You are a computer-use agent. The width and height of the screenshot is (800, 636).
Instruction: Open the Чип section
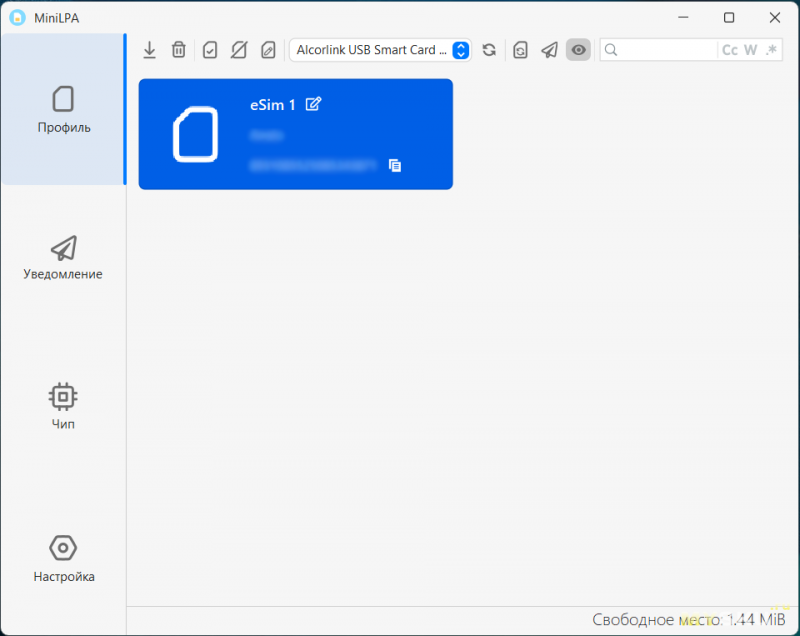coord(63,406)
